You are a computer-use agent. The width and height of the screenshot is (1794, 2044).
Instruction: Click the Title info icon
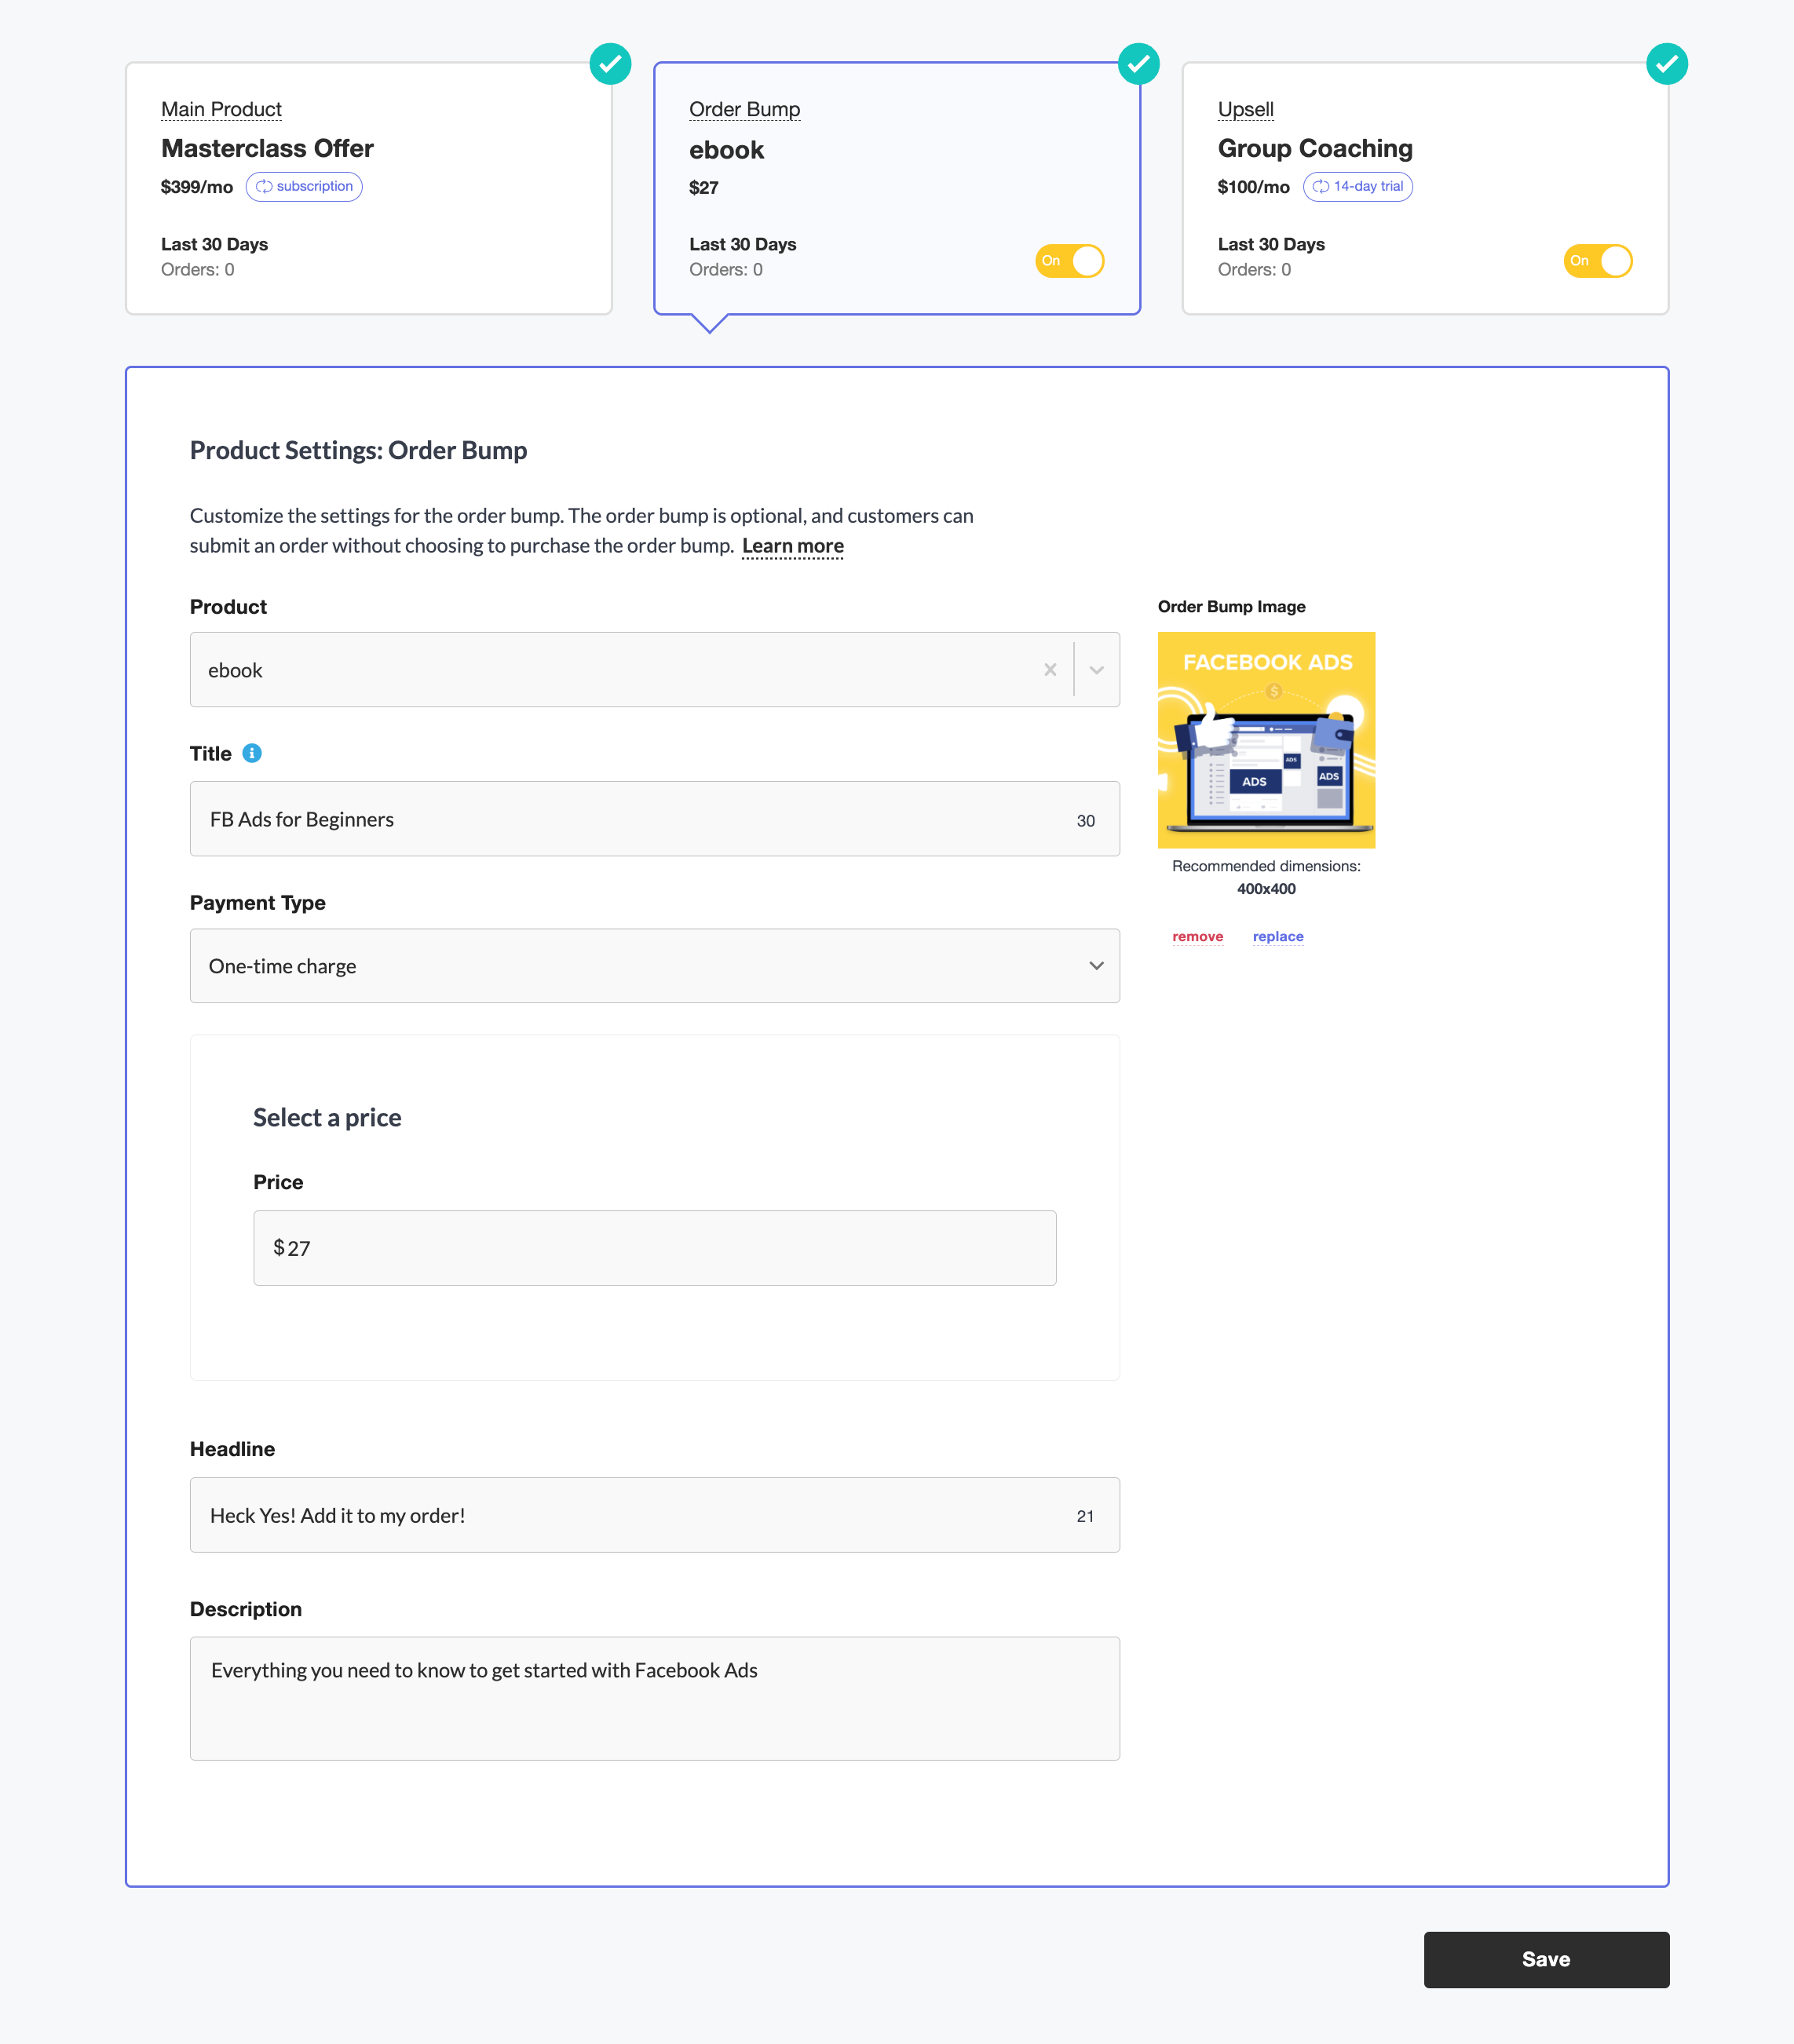coord(252,753)
